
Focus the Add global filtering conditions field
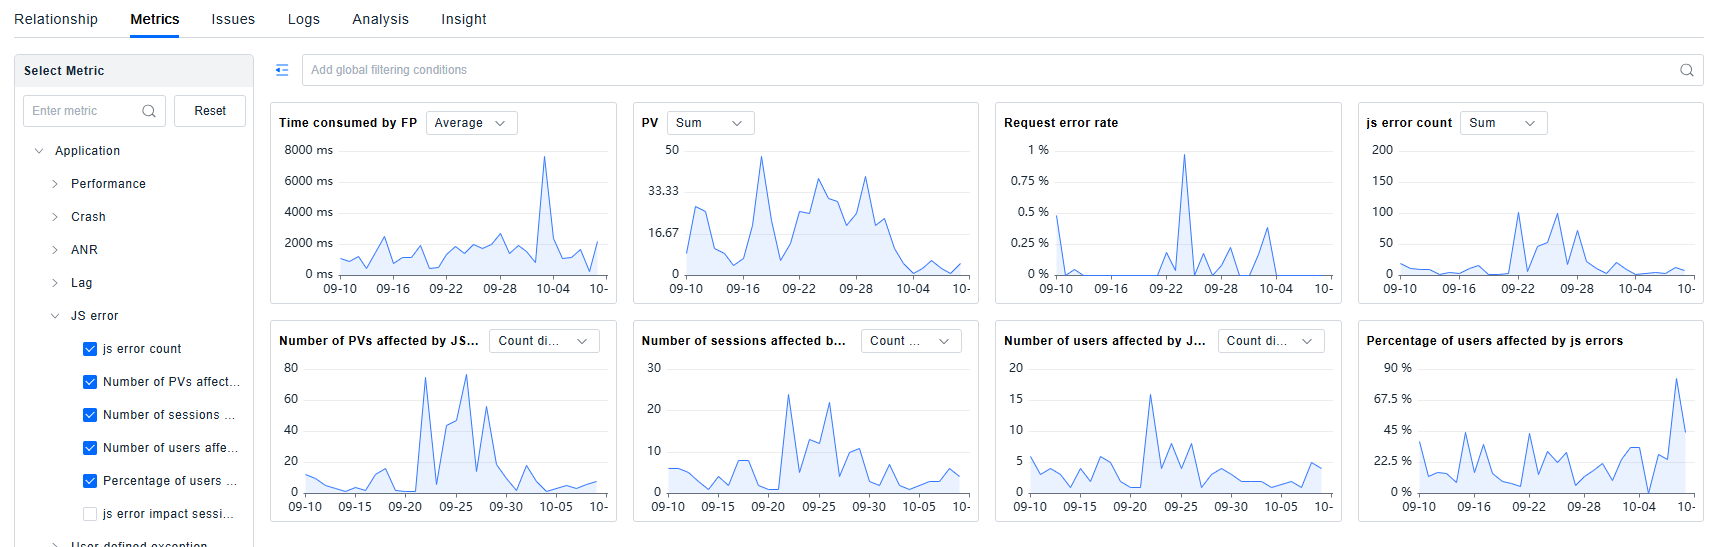point(980,70)
